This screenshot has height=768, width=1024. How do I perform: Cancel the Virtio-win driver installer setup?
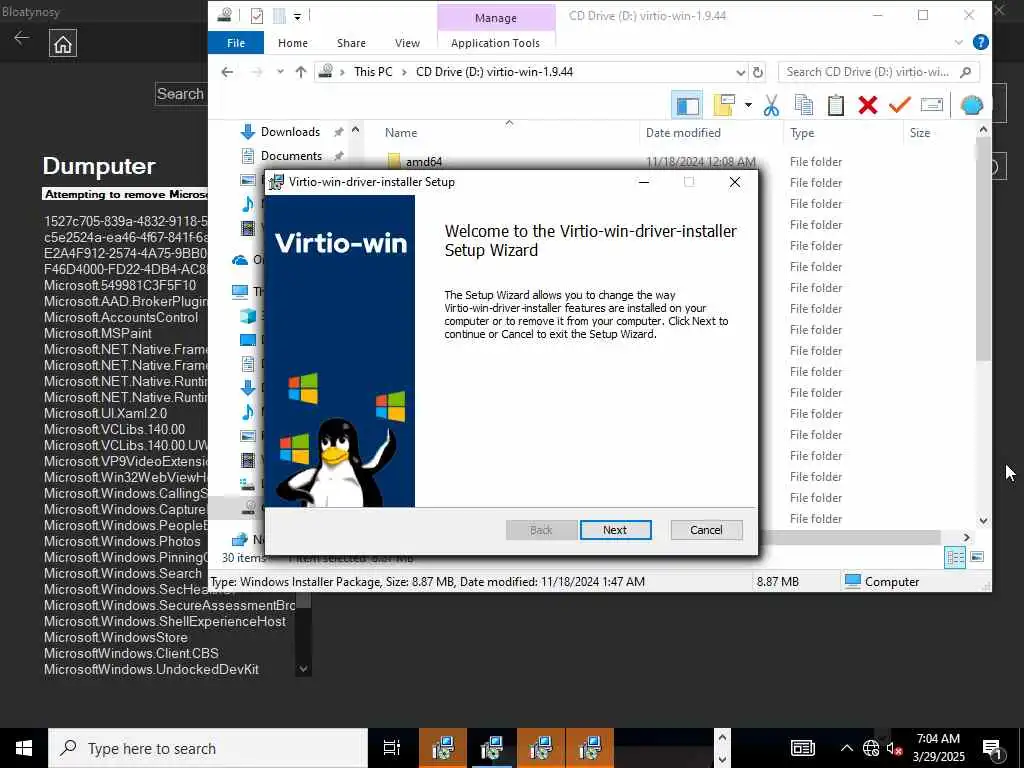706,530
